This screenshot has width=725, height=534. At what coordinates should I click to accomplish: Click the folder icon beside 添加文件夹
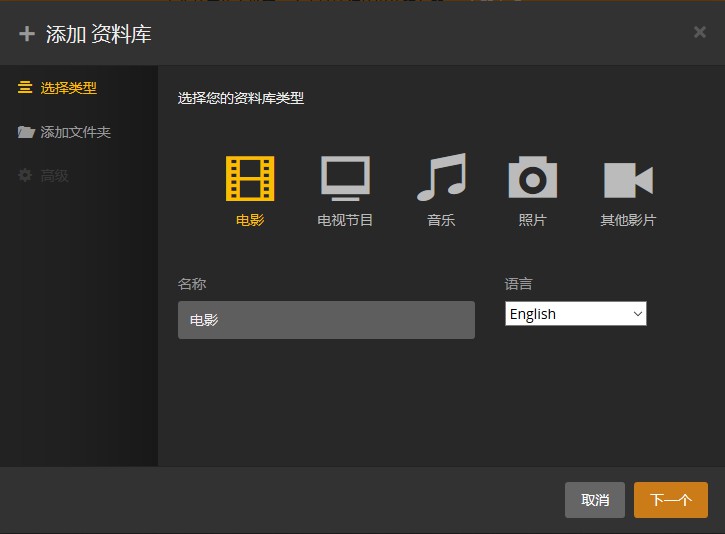click(26, 132)
